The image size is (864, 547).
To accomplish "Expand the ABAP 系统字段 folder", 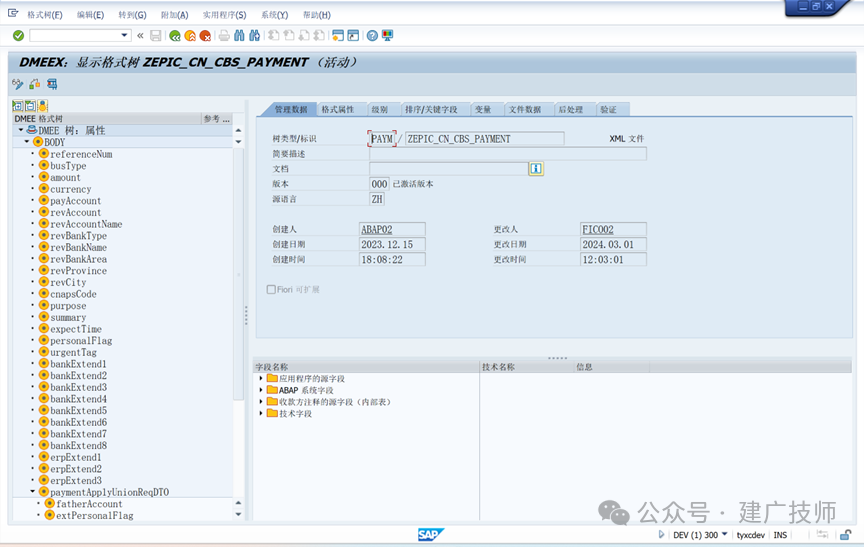I will click(x=261, y=390).
